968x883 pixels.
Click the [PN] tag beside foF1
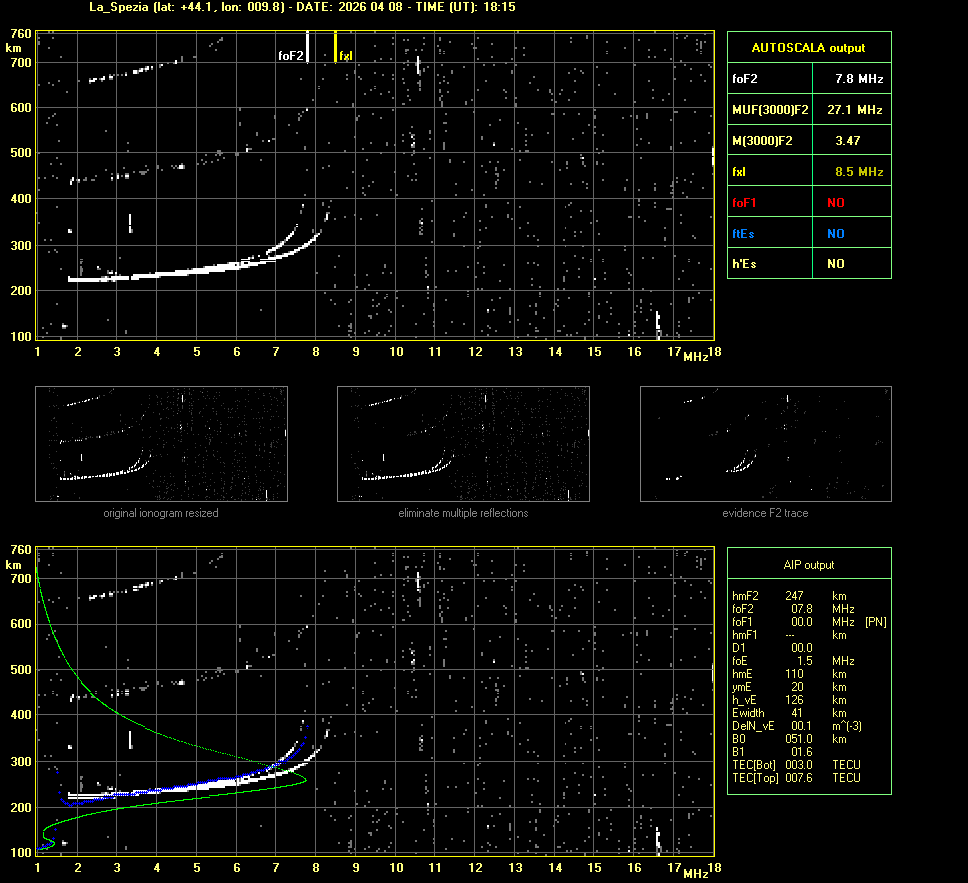click(x=875, y=622)
